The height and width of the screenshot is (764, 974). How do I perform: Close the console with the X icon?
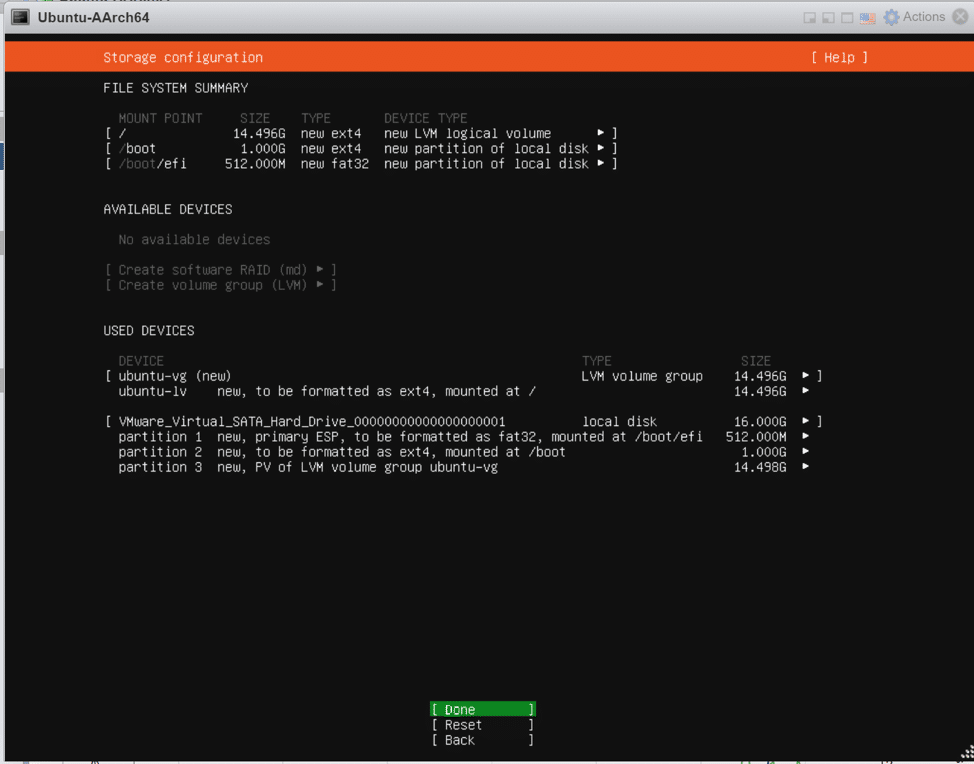[960, 17]
